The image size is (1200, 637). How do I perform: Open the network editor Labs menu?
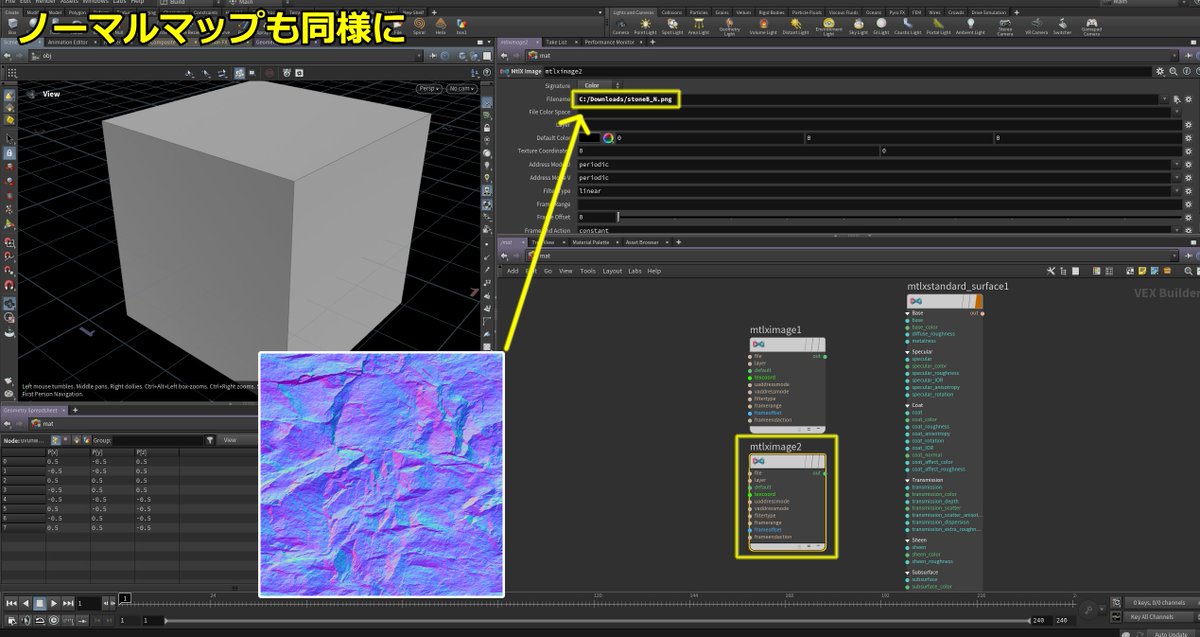coord(635,271)
